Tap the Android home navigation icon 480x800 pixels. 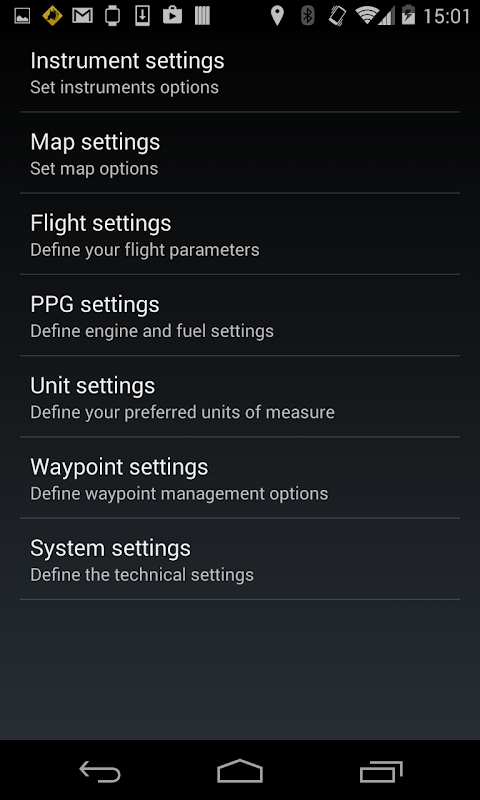(x=240, y=771)
